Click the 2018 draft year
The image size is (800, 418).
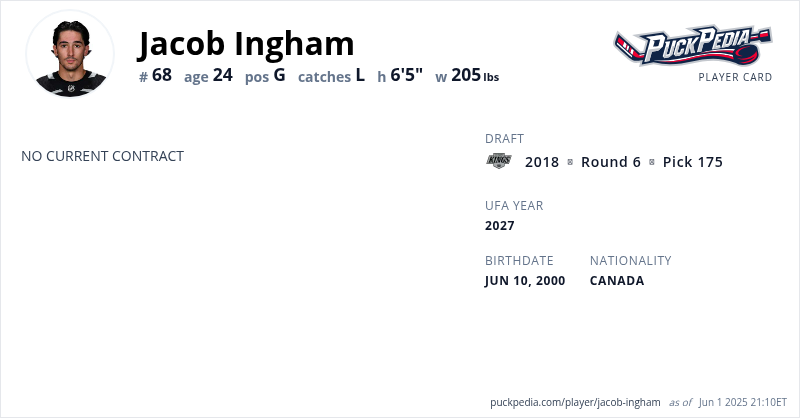(542, 162)
